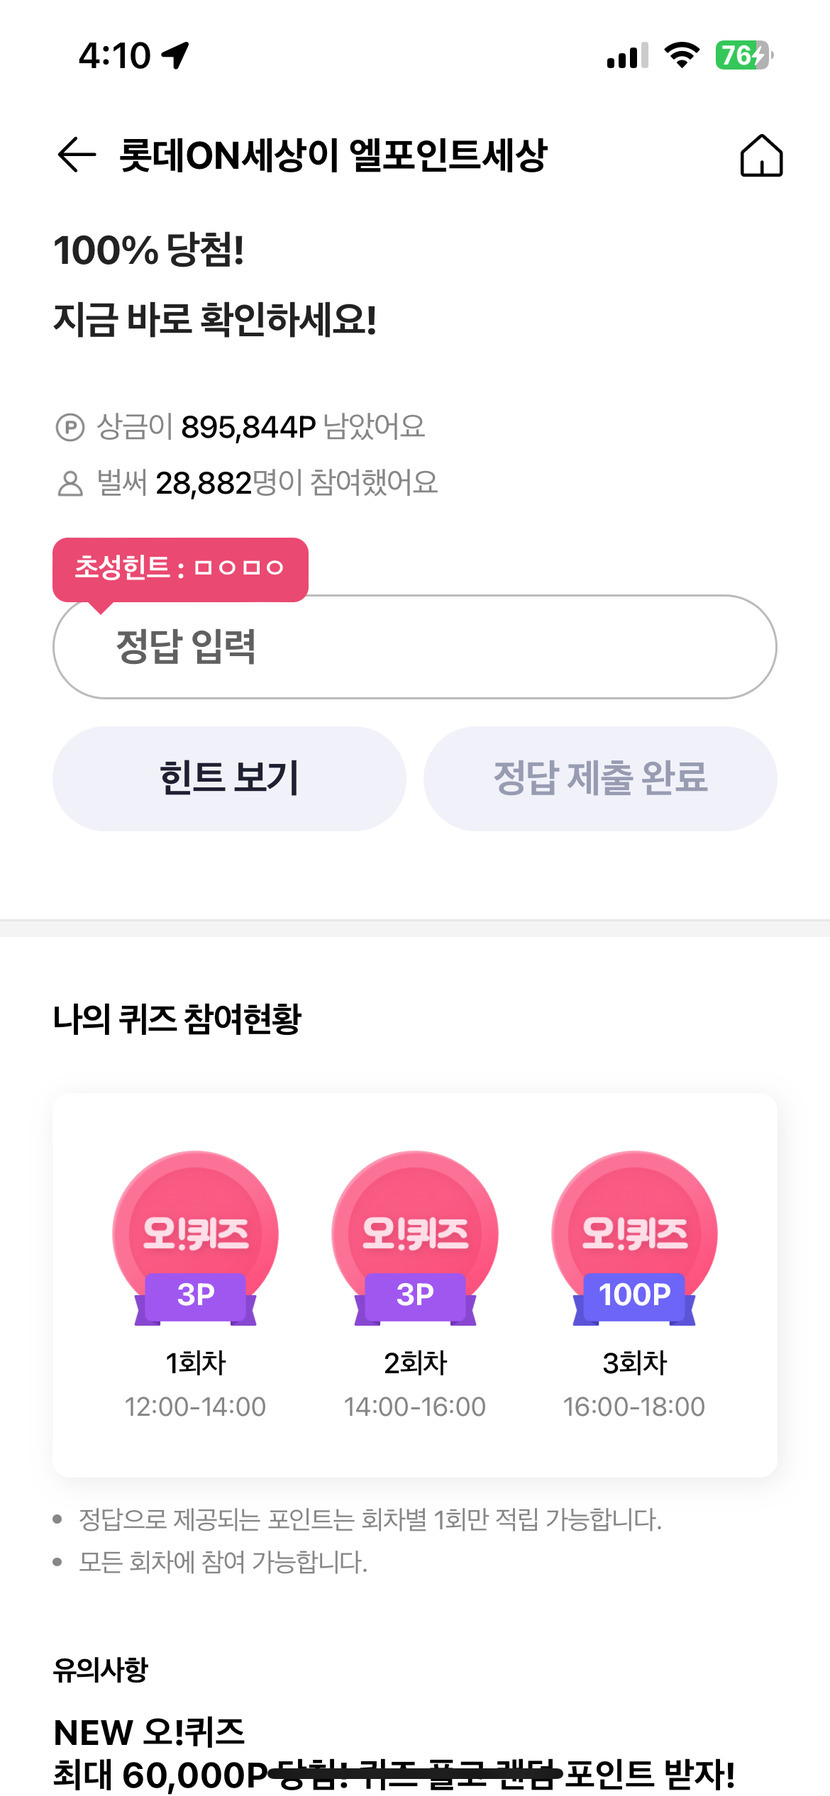
Task: Open the 1회차 3P quiz badge
Action: tap(195, 1239)
